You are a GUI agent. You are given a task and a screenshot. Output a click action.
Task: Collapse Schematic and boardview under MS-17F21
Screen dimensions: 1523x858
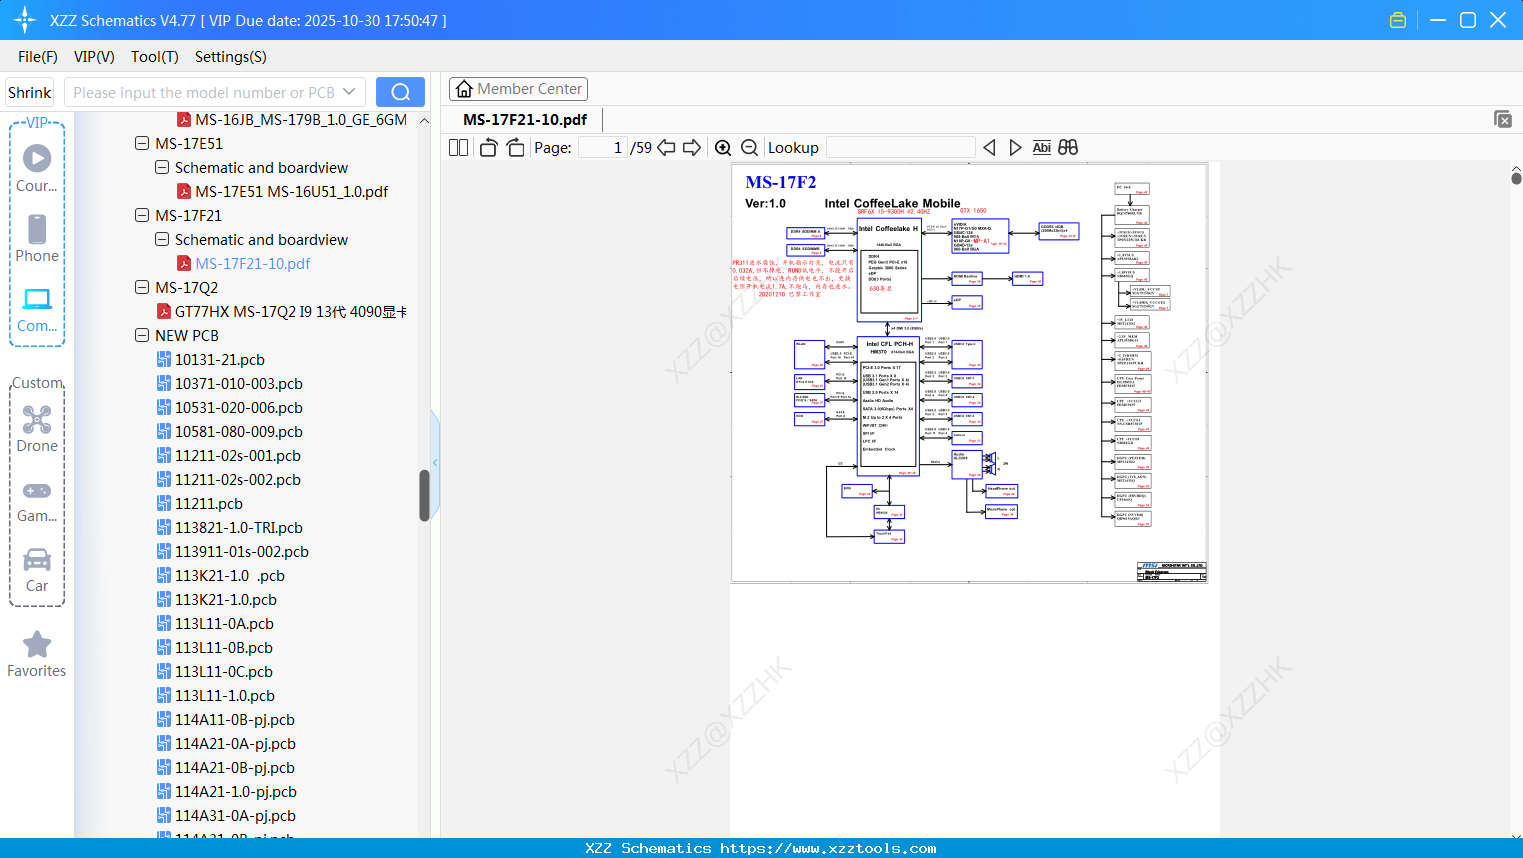coord(162,239)
